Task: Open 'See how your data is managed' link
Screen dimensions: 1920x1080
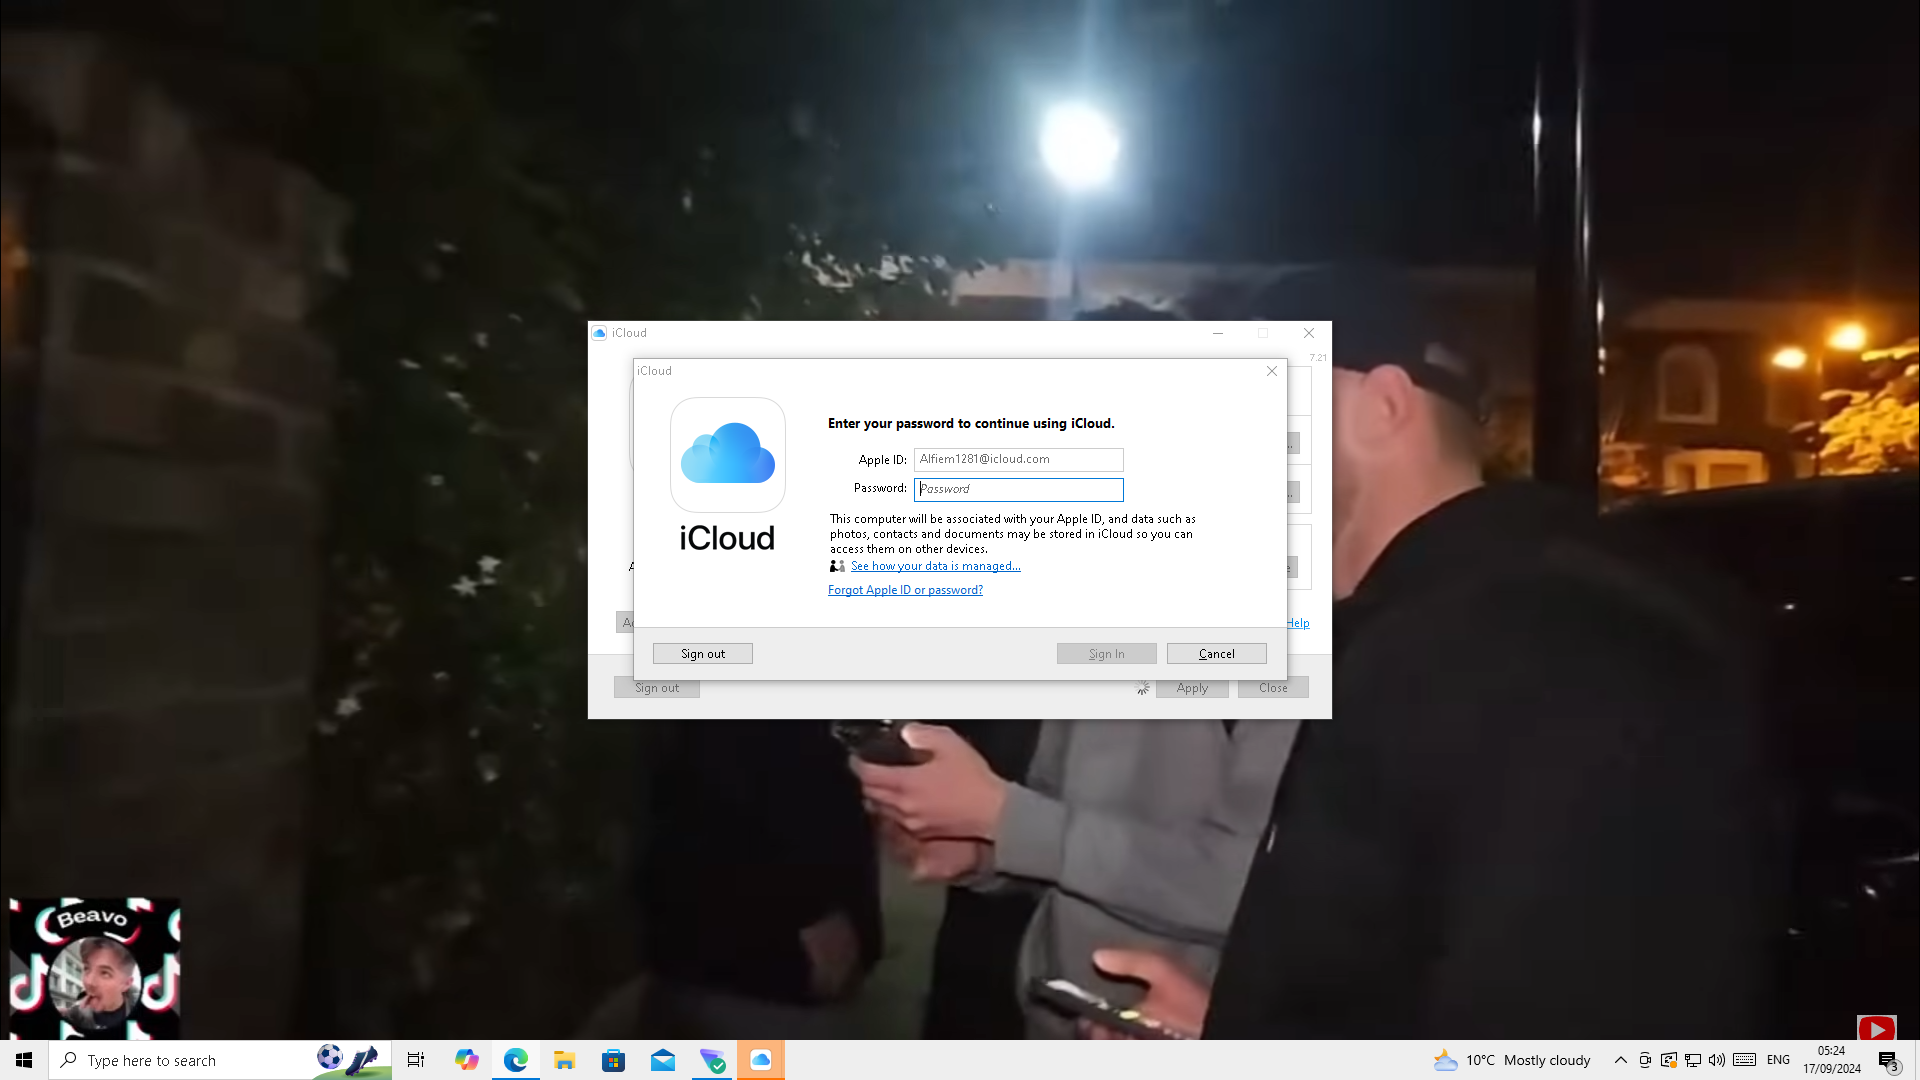Action: pos(935,566)
